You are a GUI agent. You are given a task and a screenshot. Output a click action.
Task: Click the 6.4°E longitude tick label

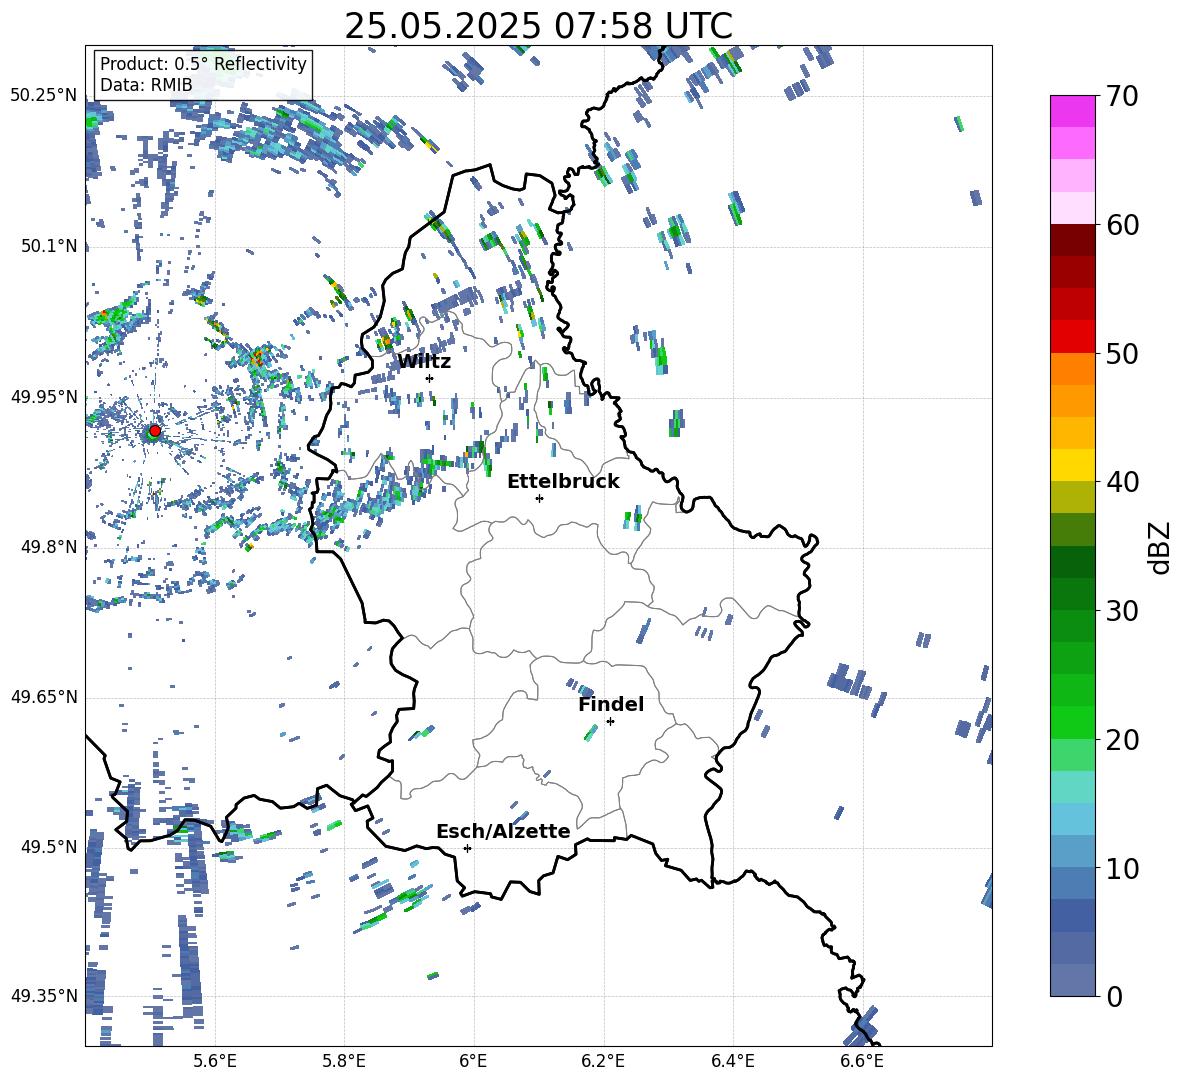tap(732, 1061)
